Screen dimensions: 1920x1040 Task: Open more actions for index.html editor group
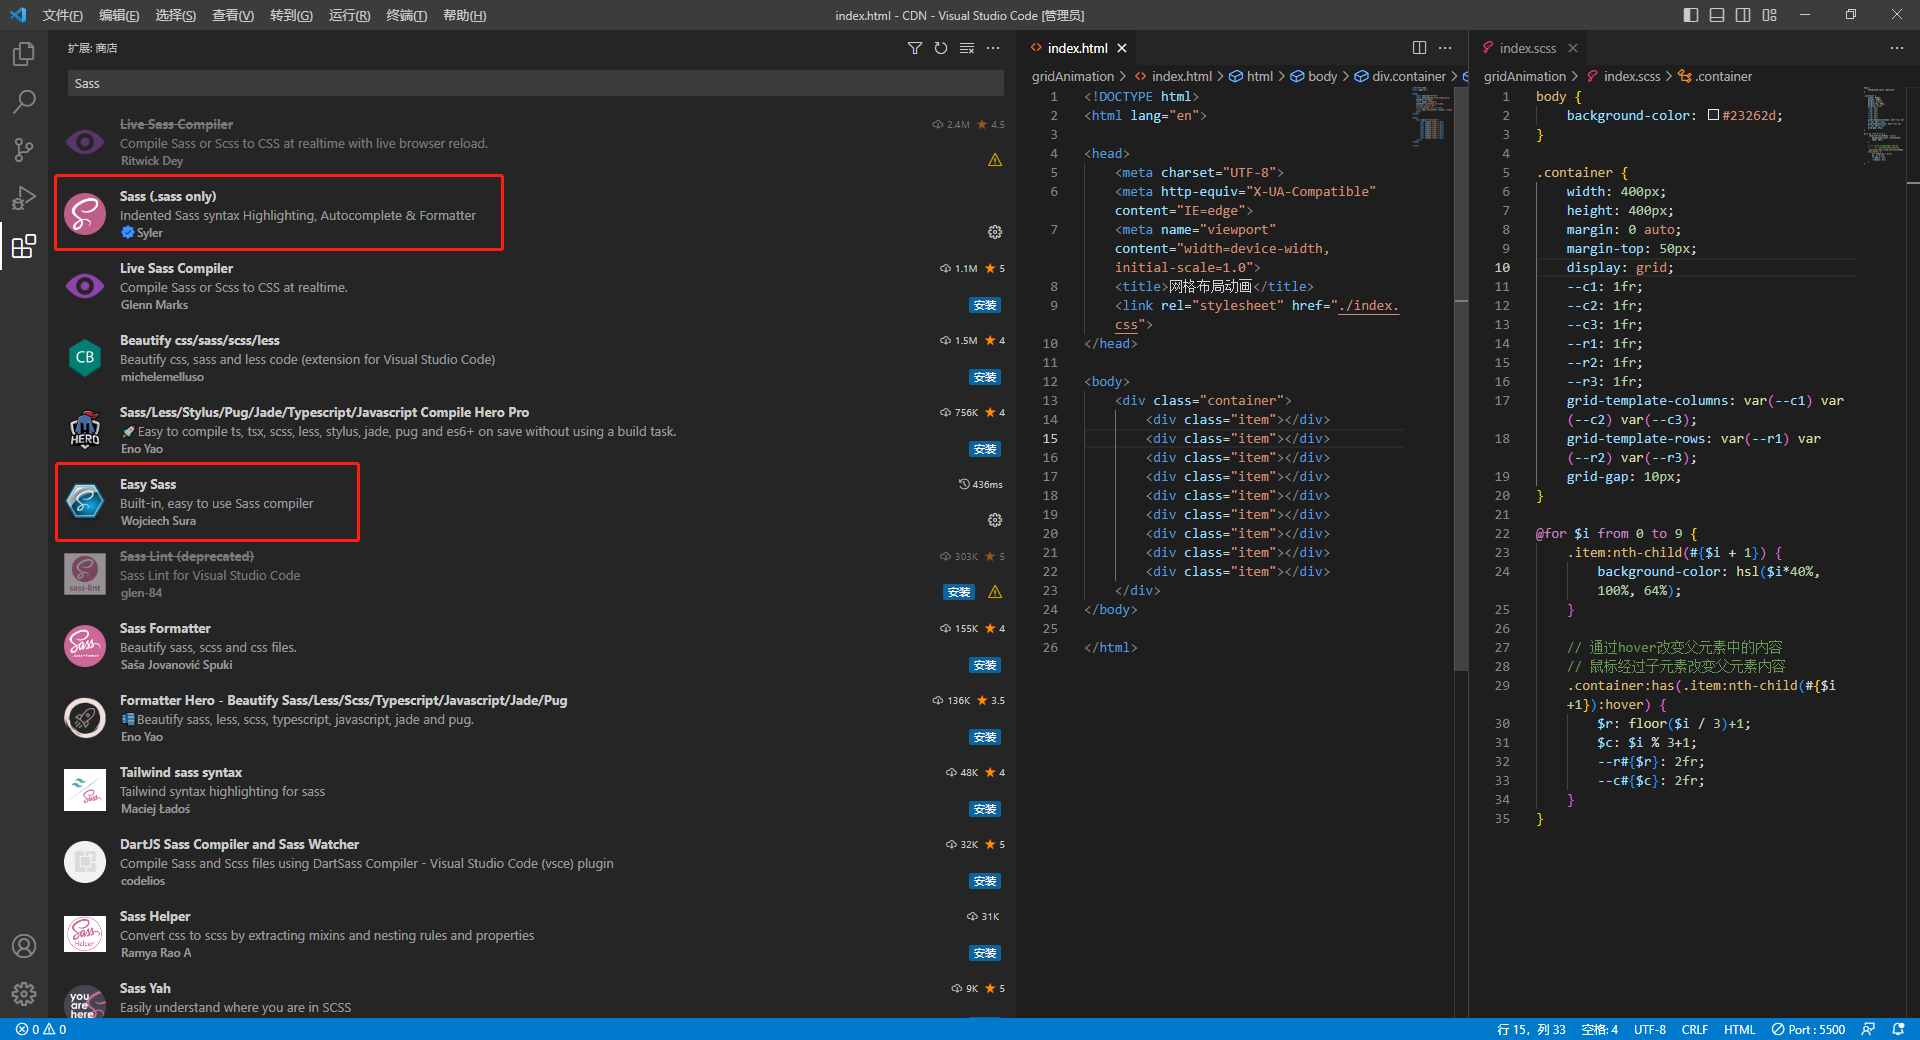click(x=1445, y=48)
